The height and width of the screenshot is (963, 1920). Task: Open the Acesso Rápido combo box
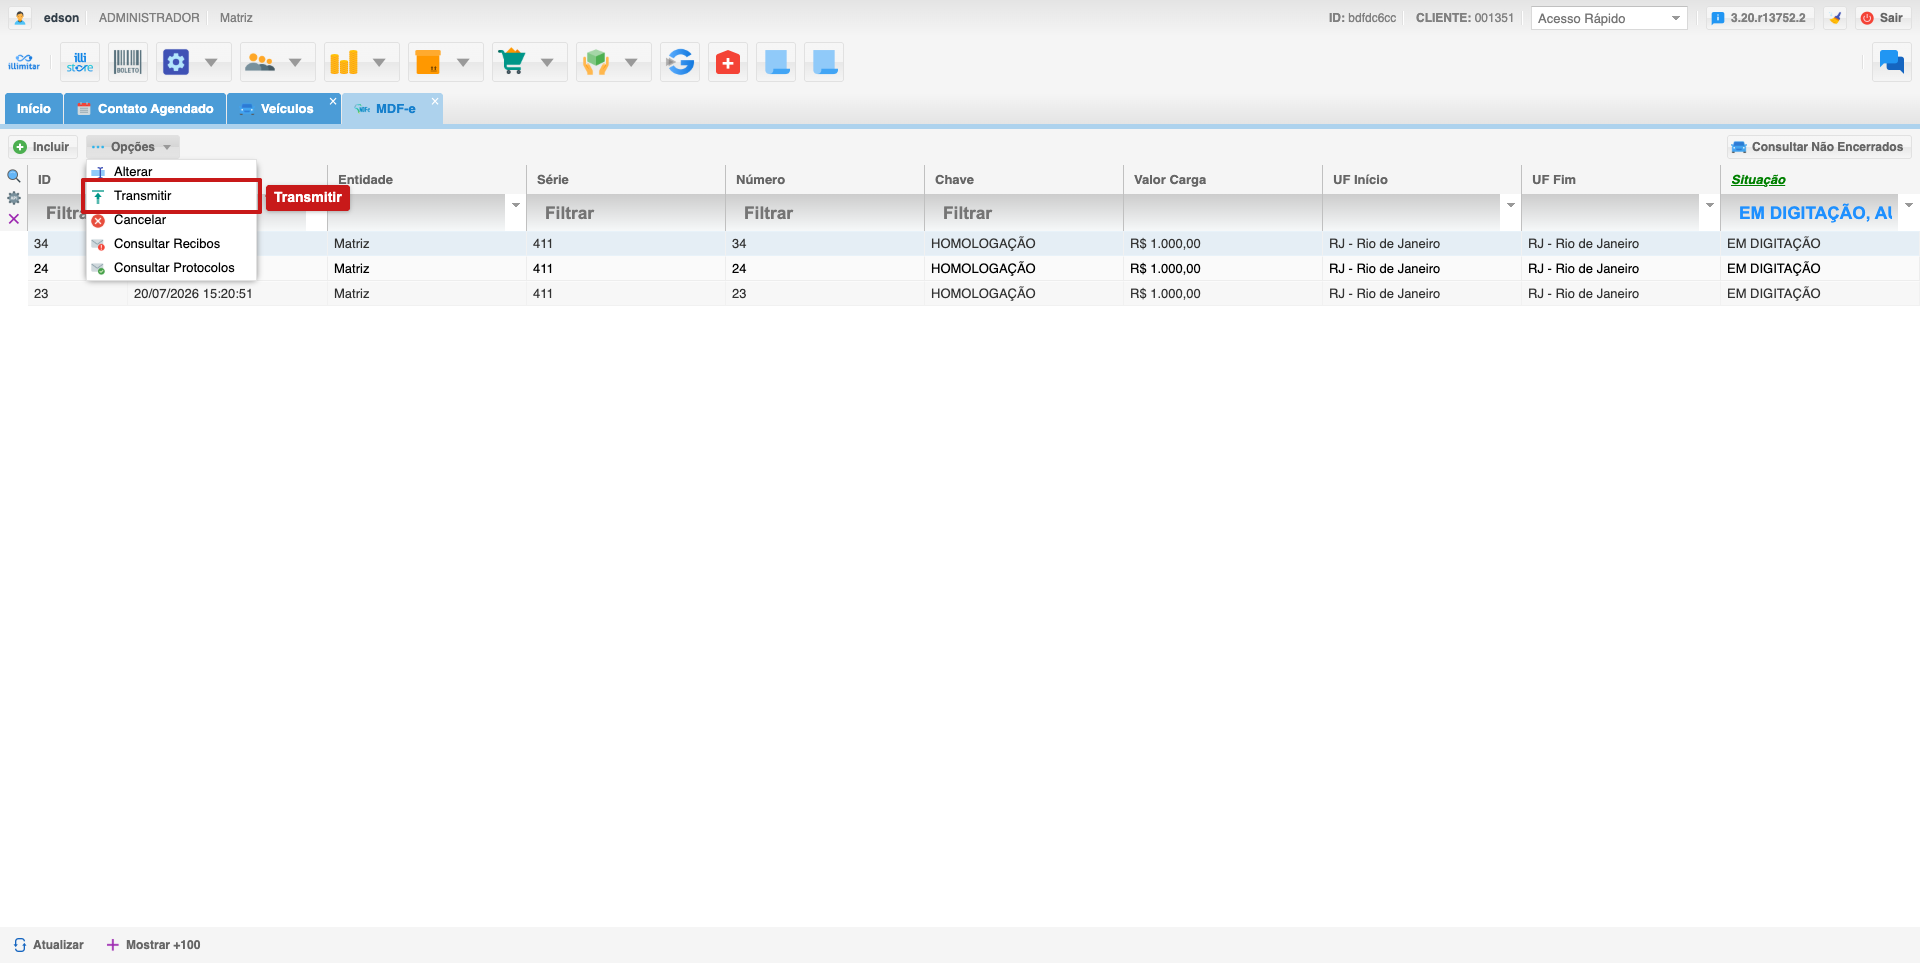coord(1609,18)
